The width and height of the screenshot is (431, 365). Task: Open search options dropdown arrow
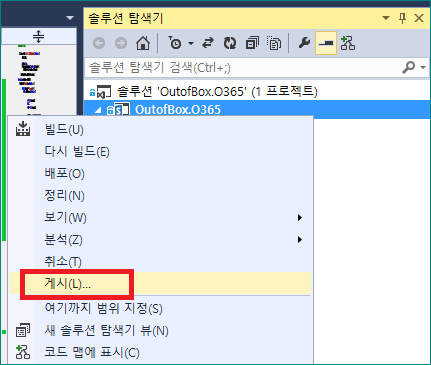[423, 67]
